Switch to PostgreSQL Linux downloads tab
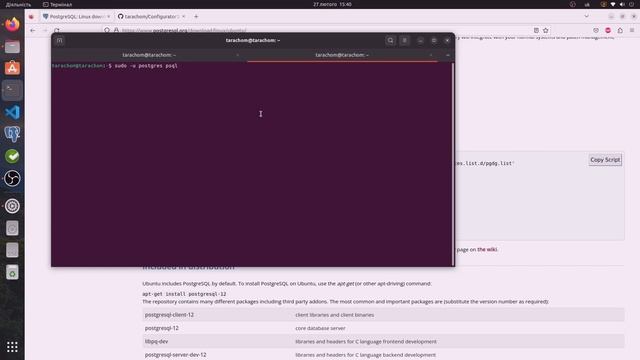The height and width of the screenshot is (360, 640). click(76, 16)
